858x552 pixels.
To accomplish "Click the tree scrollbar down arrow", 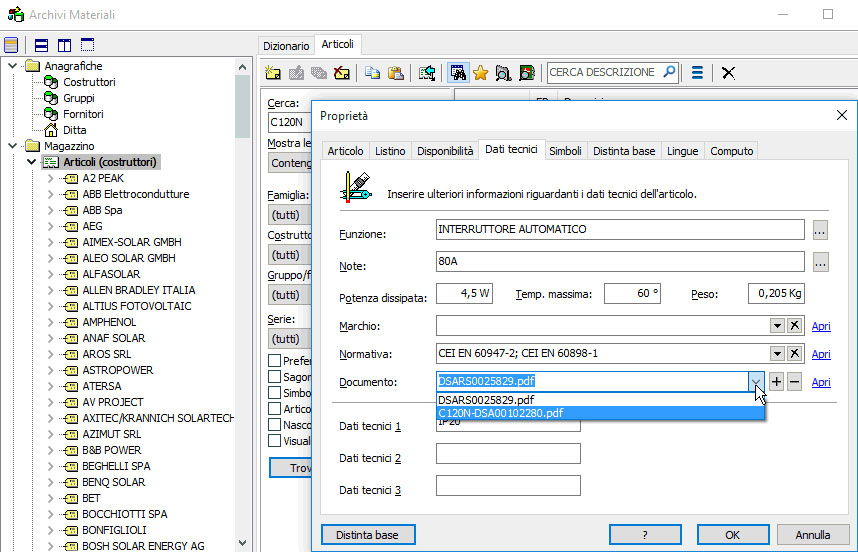I will [242, 543].
